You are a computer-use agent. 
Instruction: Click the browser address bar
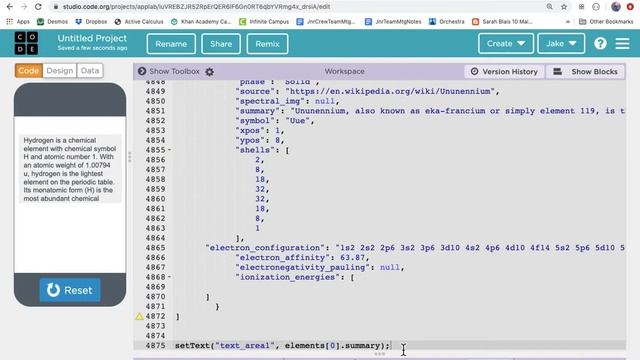298,7
